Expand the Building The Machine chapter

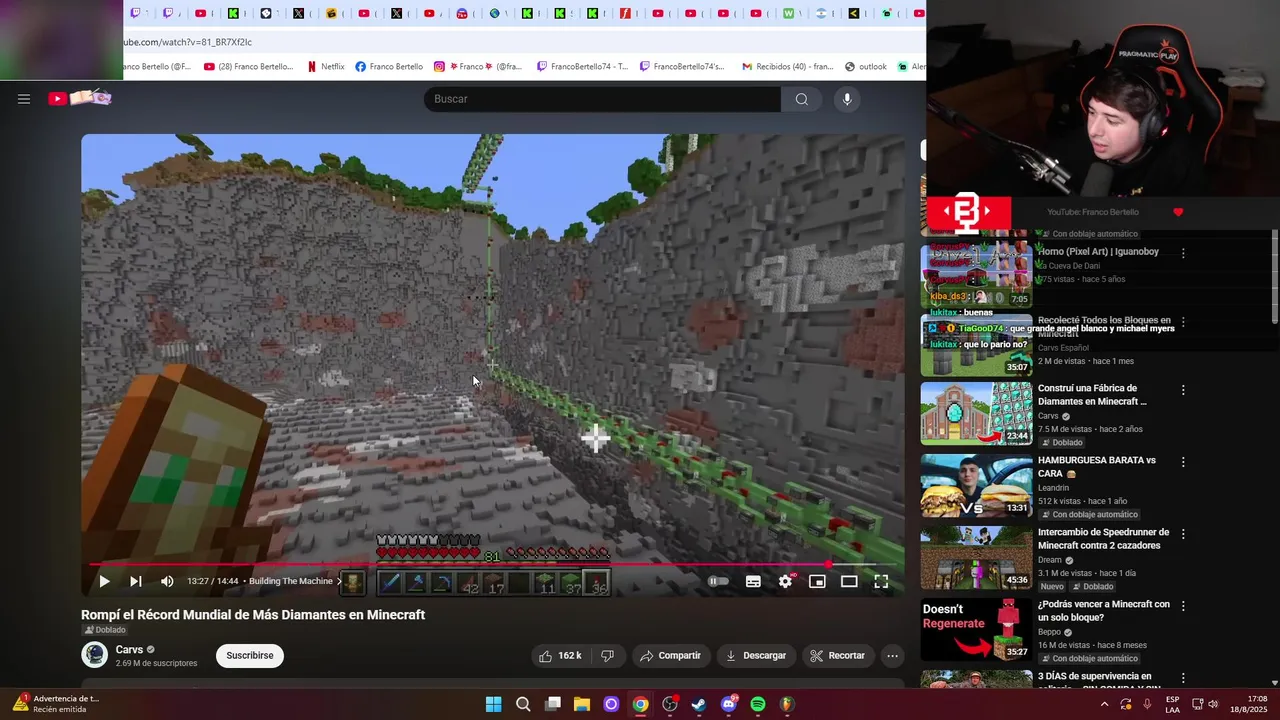tap(295, 581)
